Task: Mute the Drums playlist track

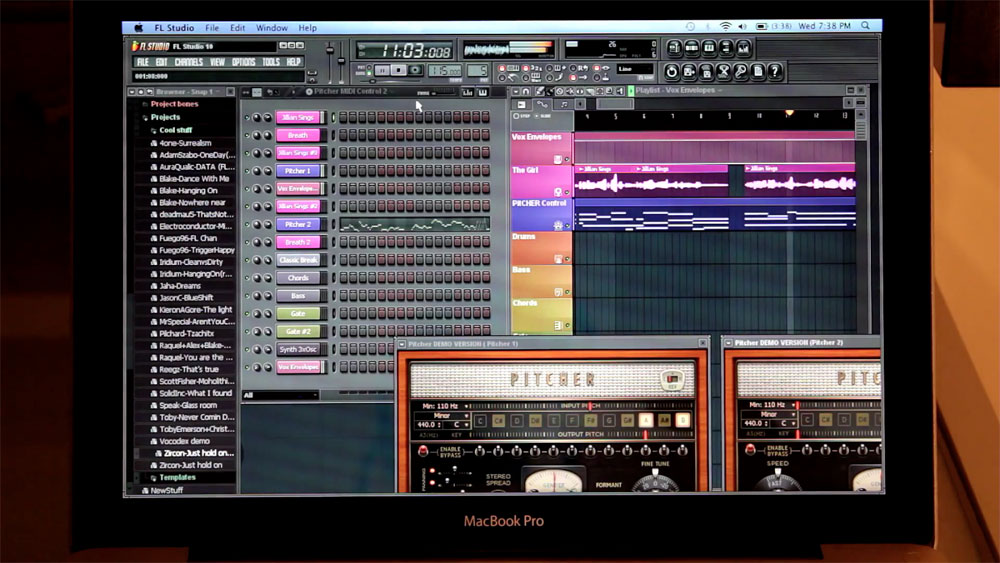Action: tap(567, 259)
